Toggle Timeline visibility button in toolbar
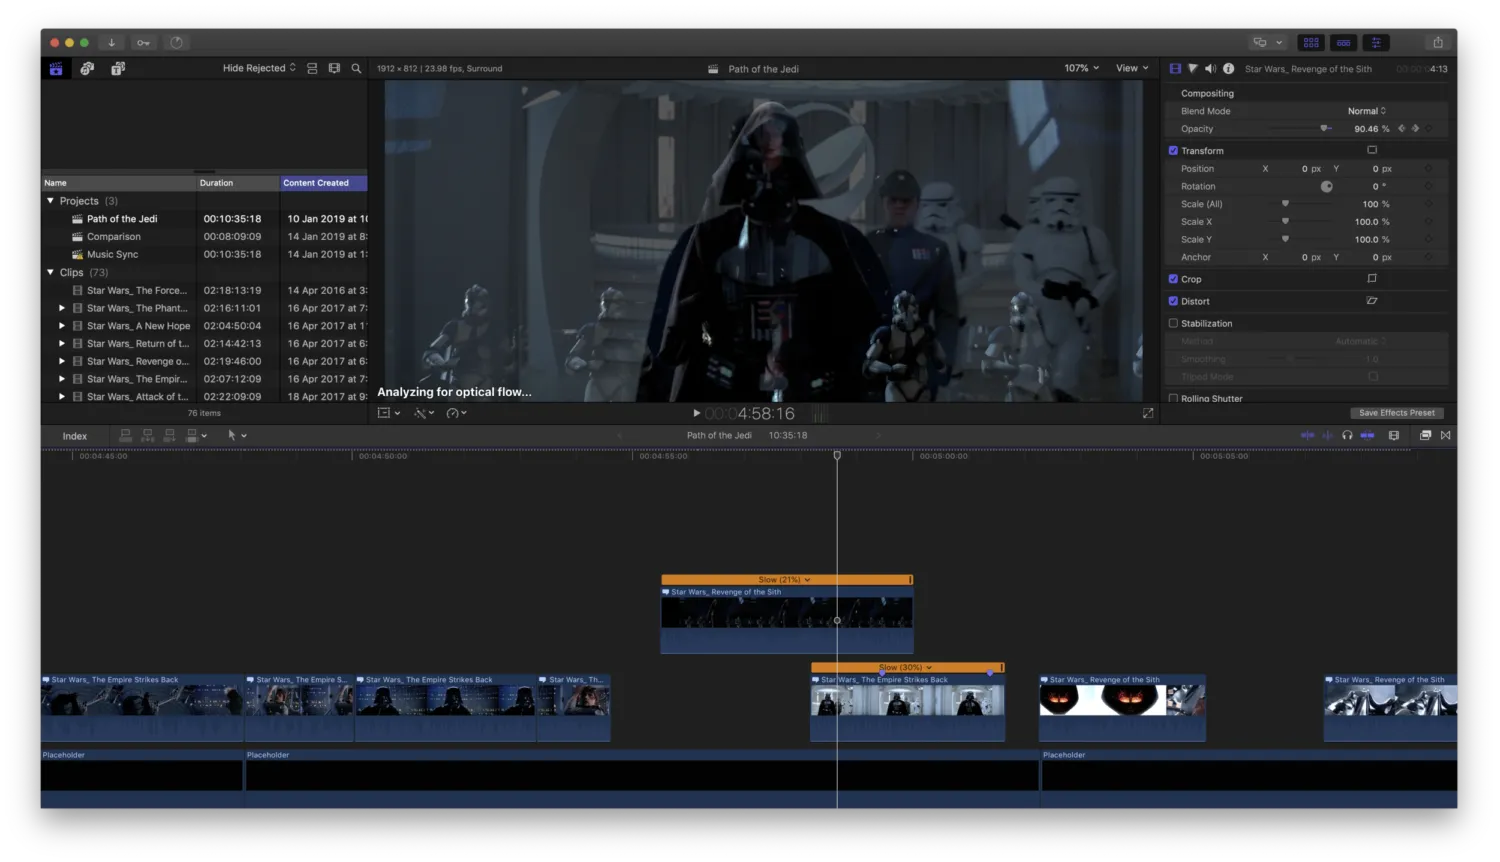The width and height of the screenshot is (1500, 862). pyautogui.click(x=1344, y=42)
